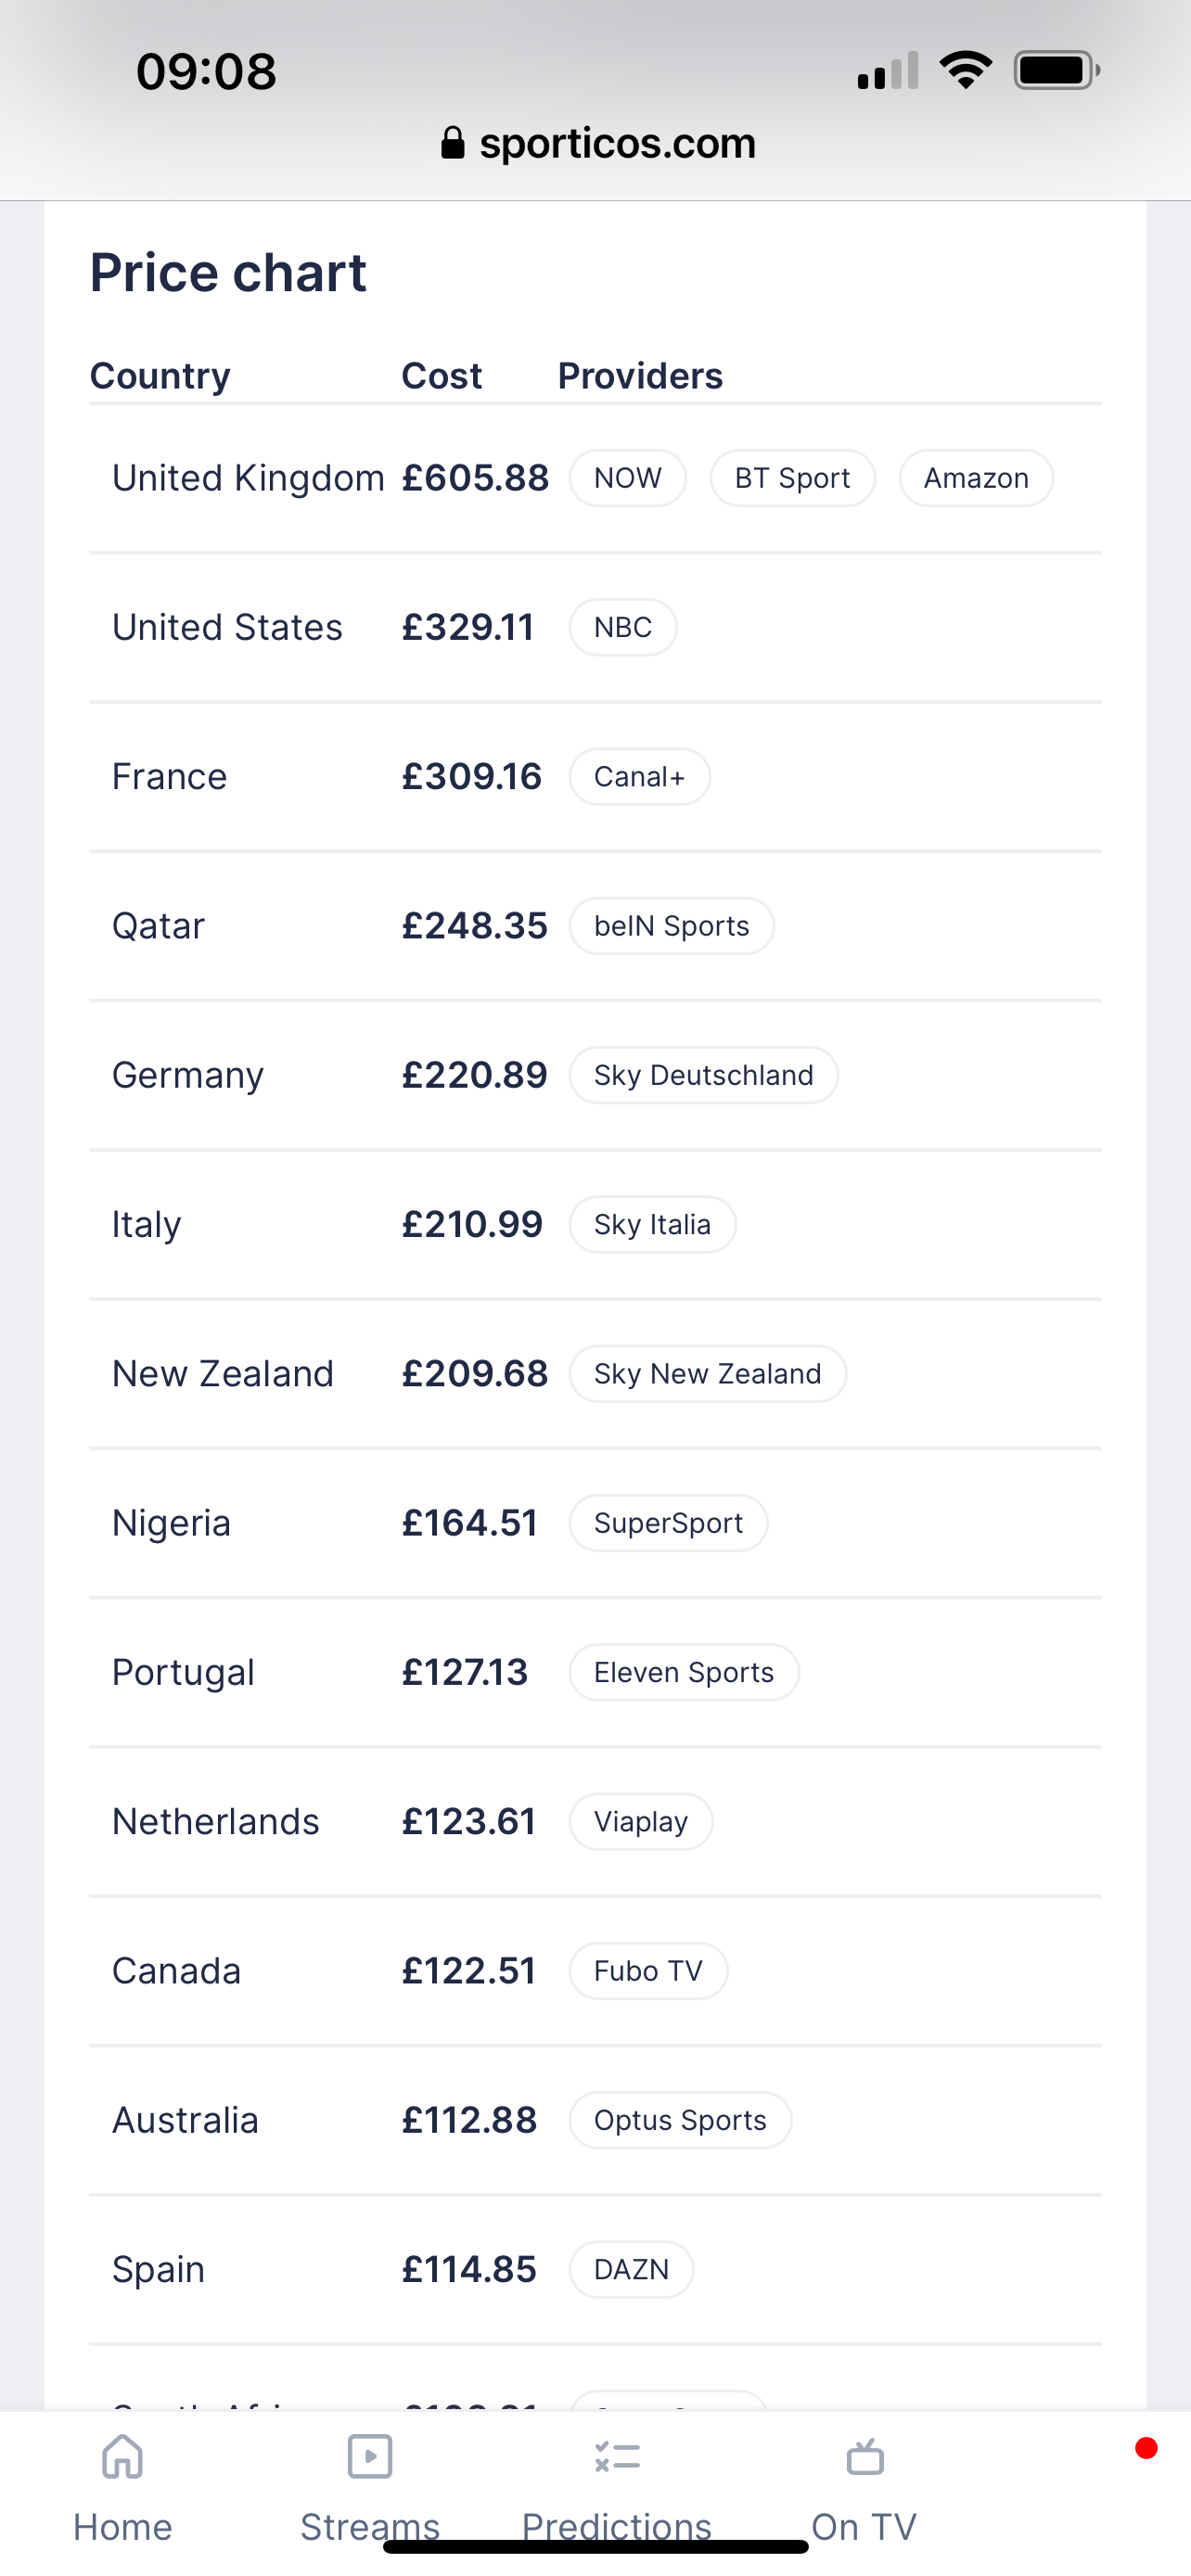Image resolution: width=1191 pixels, height=2576 pixels.
Task: Open the Canal+ provider tag
Action: [x=640, y=776]
